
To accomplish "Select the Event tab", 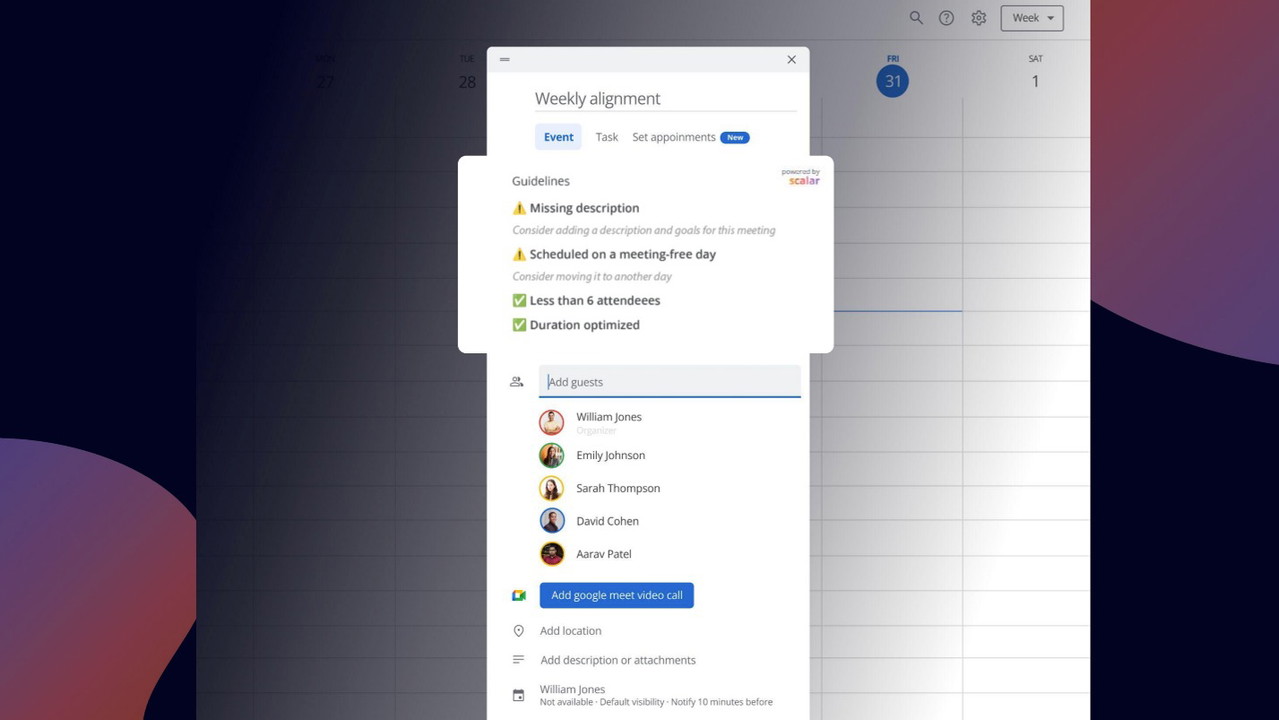I will click(558, 137).
